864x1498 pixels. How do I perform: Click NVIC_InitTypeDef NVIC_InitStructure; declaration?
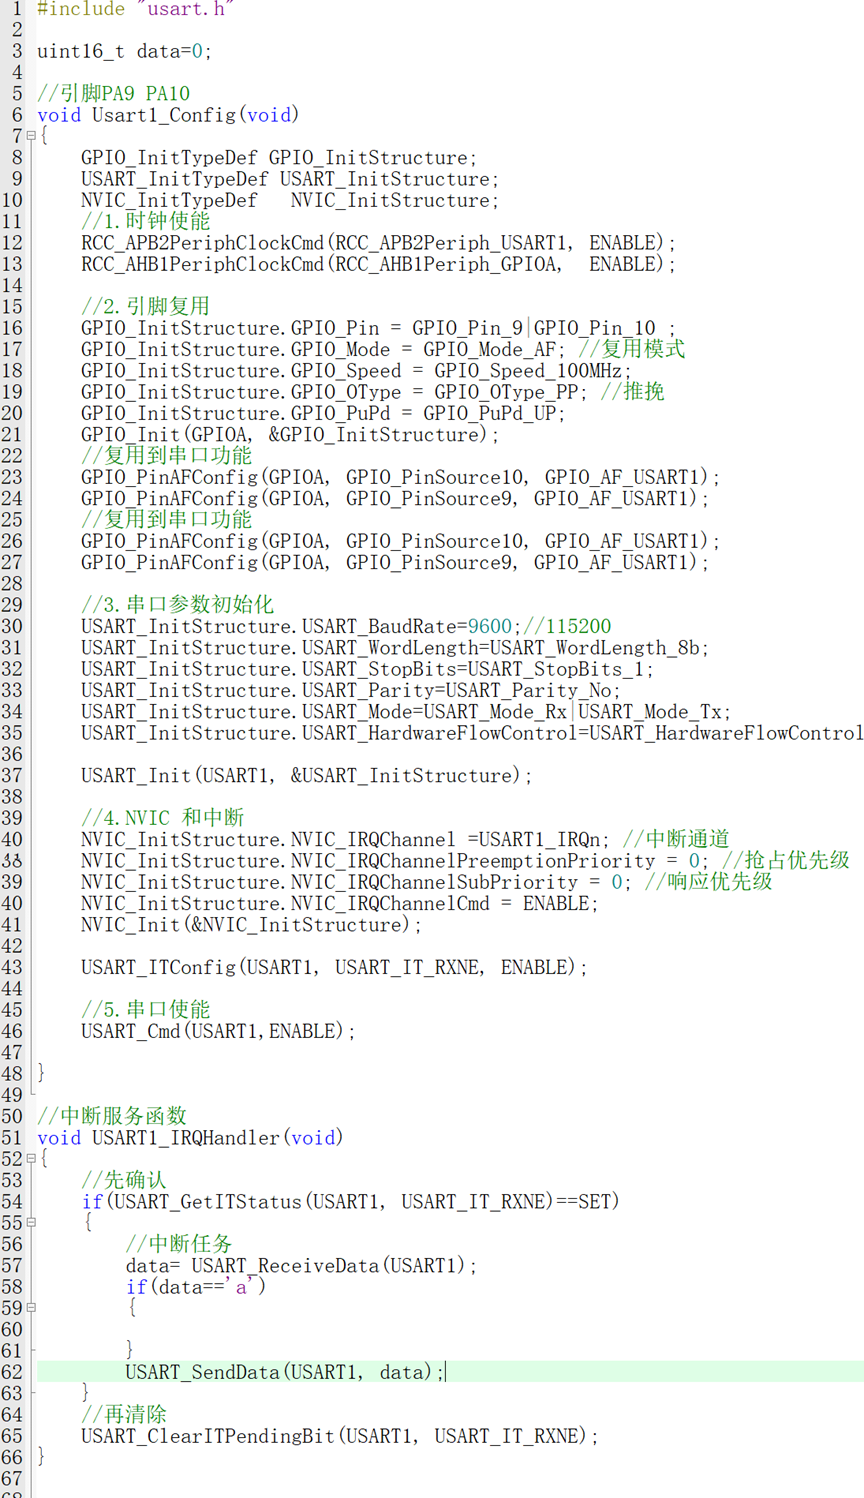click(x=290, y=200)
